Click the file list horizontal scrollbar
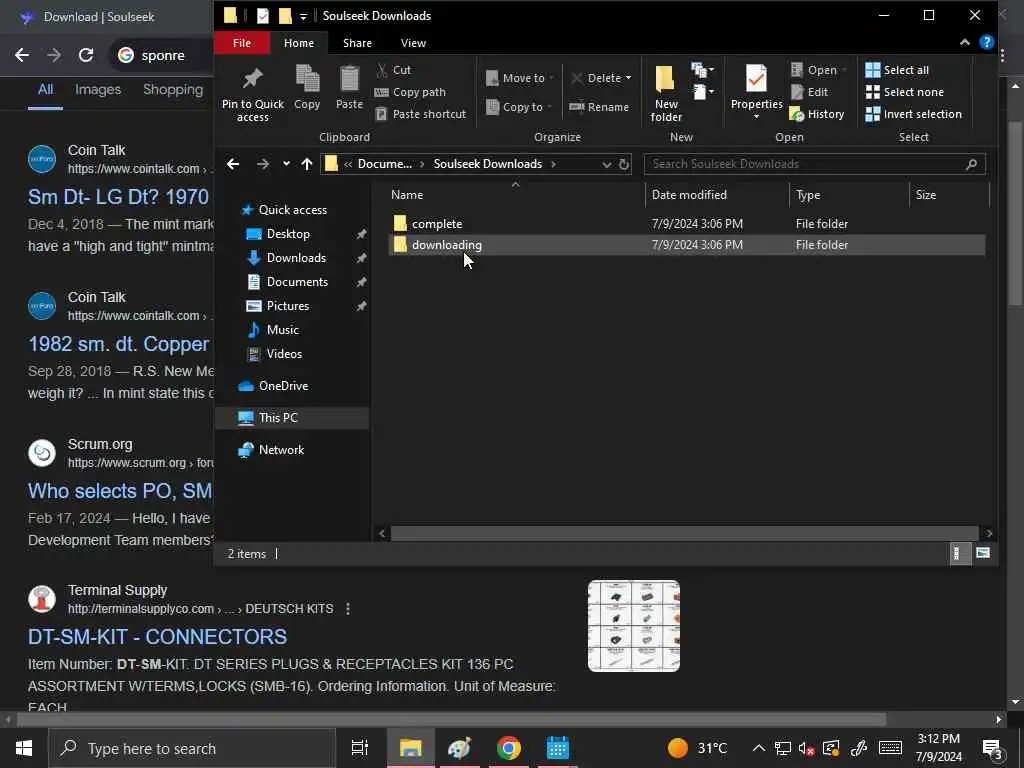Screen dimensions: 1024x768 click(684, 534)
